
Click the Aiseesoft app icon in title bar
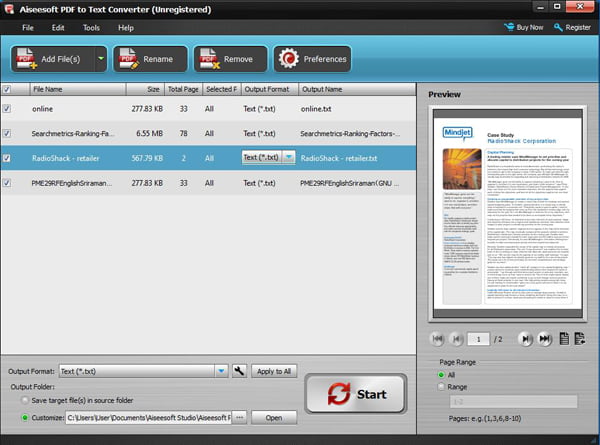(9, 9)
